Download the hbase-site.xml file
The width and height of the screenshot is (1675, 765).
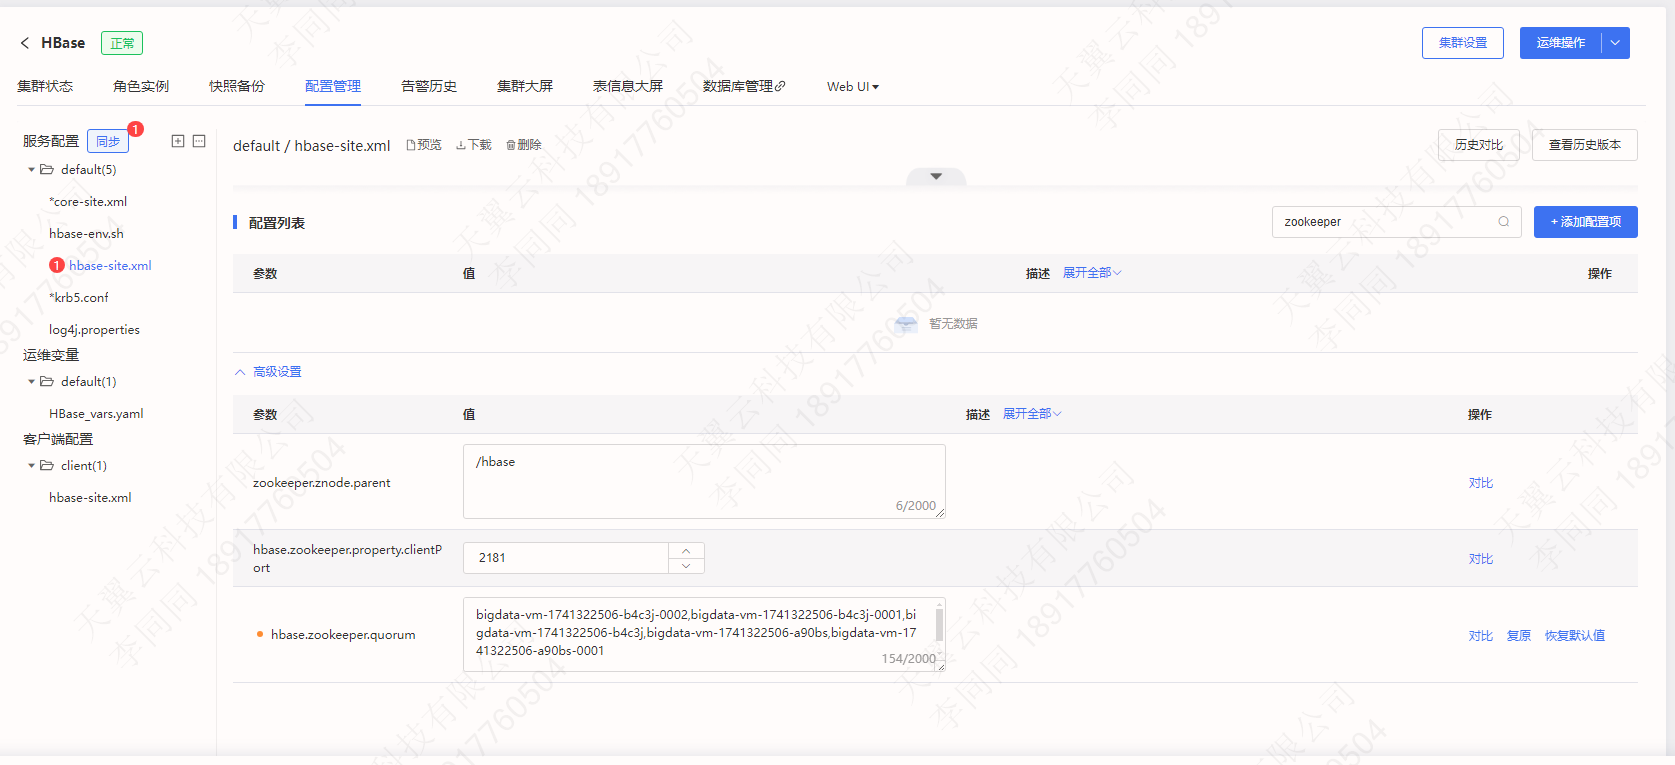[474, 145]
